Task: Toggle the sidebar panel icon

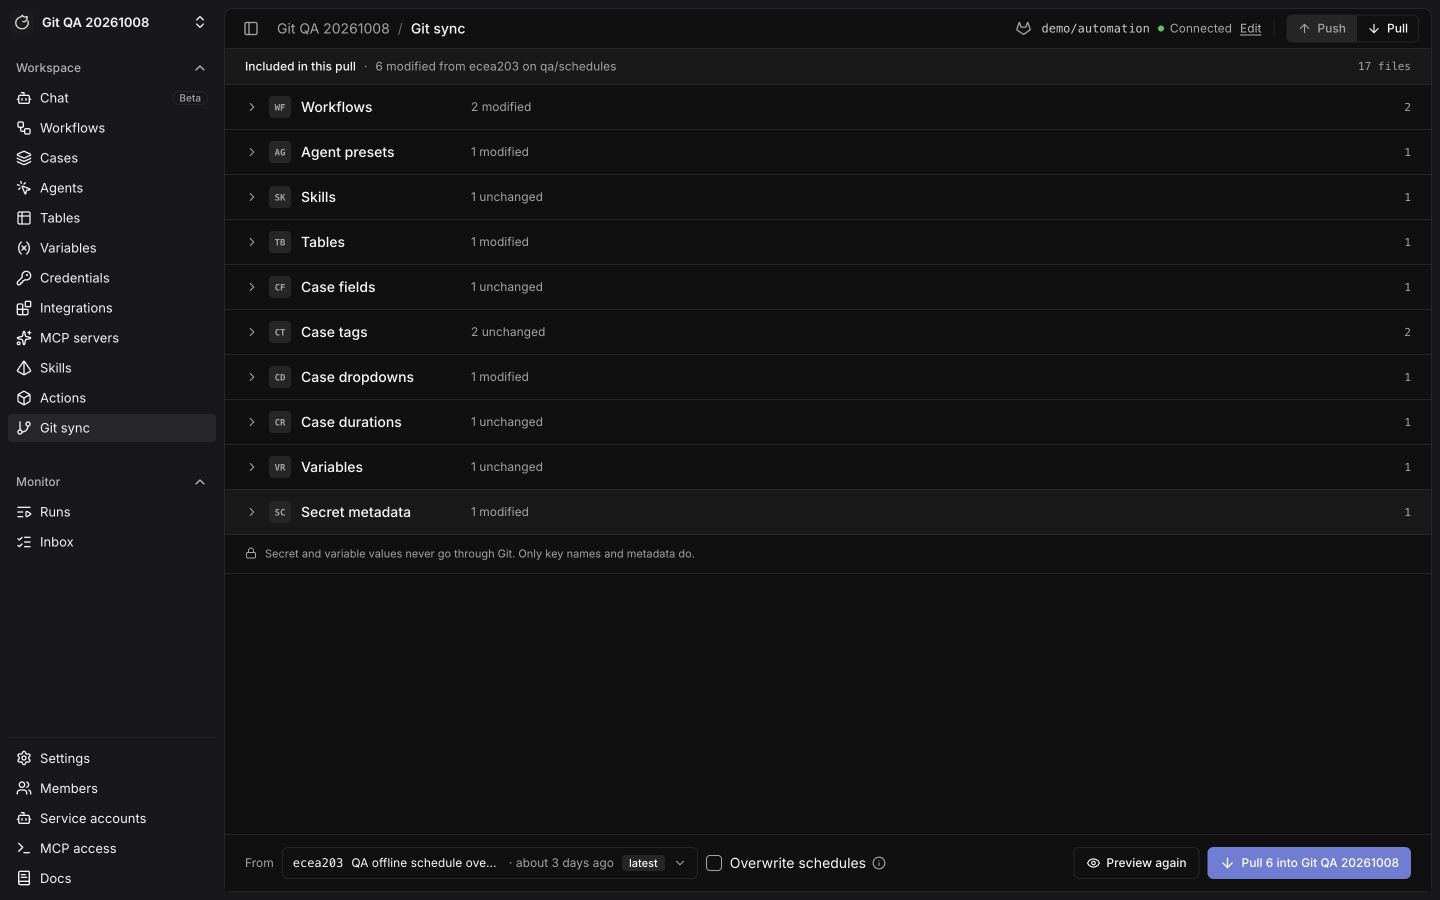Action: pyautogui.click(x=251, y=29)
